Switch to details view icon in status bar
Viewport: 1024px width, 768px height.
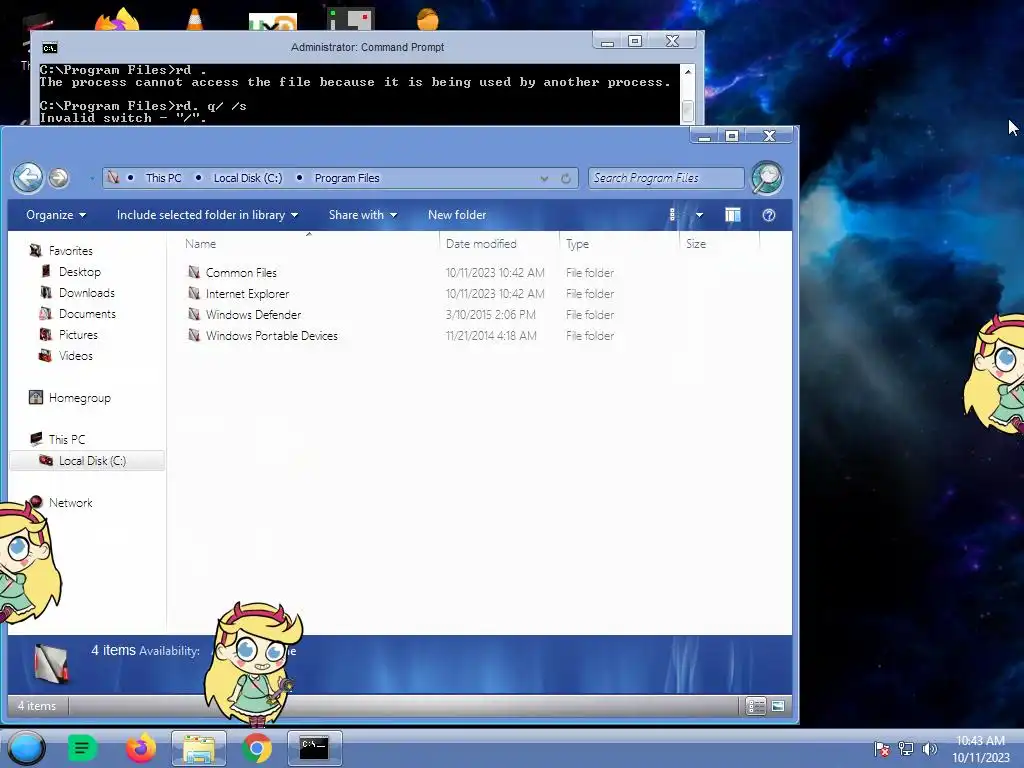click(756, 706)
